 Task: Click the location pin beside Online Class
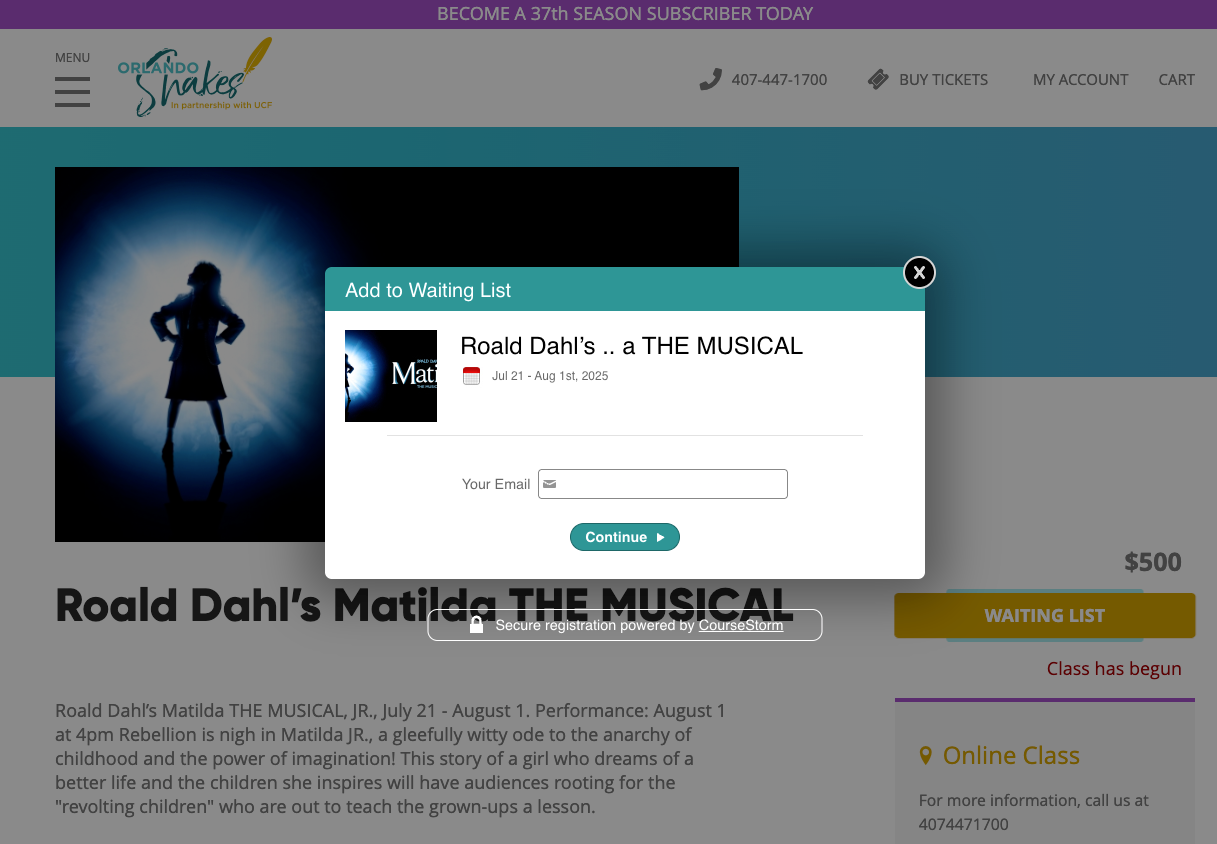pyautogui.click(x=925, y=755)
